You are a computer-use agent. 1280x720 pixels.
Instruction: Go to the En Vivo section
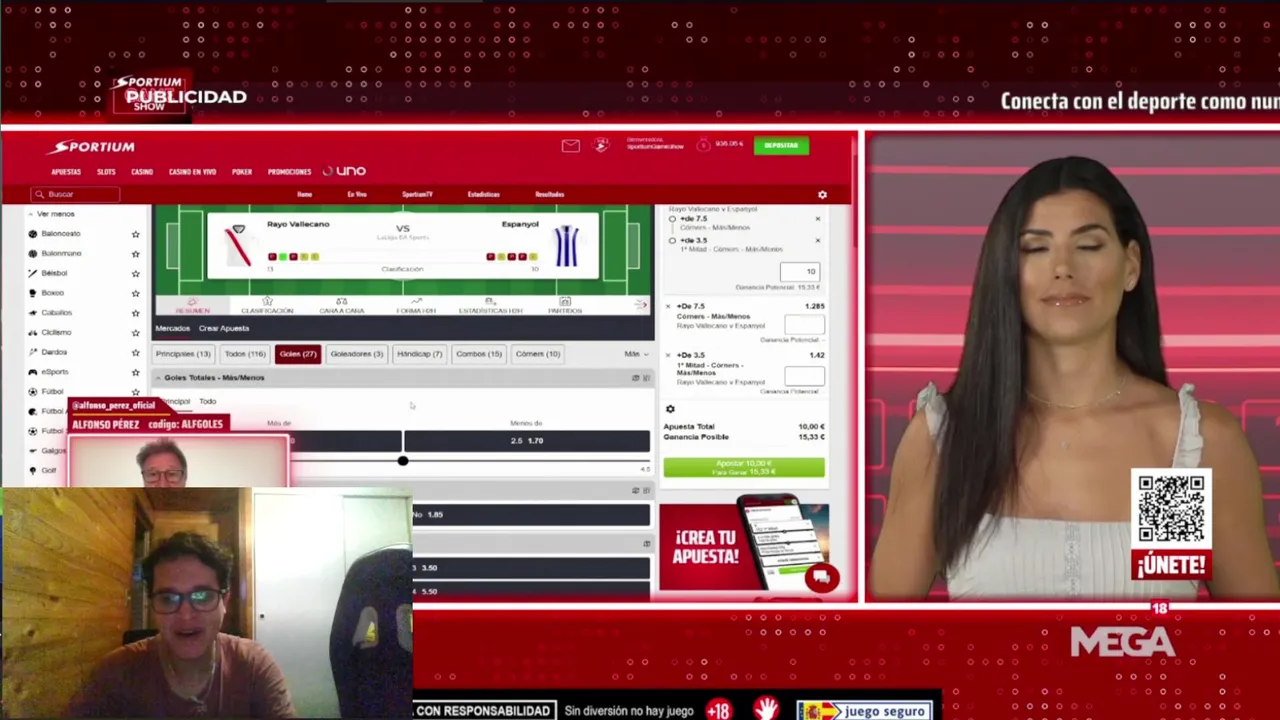(x=357, y=195)
